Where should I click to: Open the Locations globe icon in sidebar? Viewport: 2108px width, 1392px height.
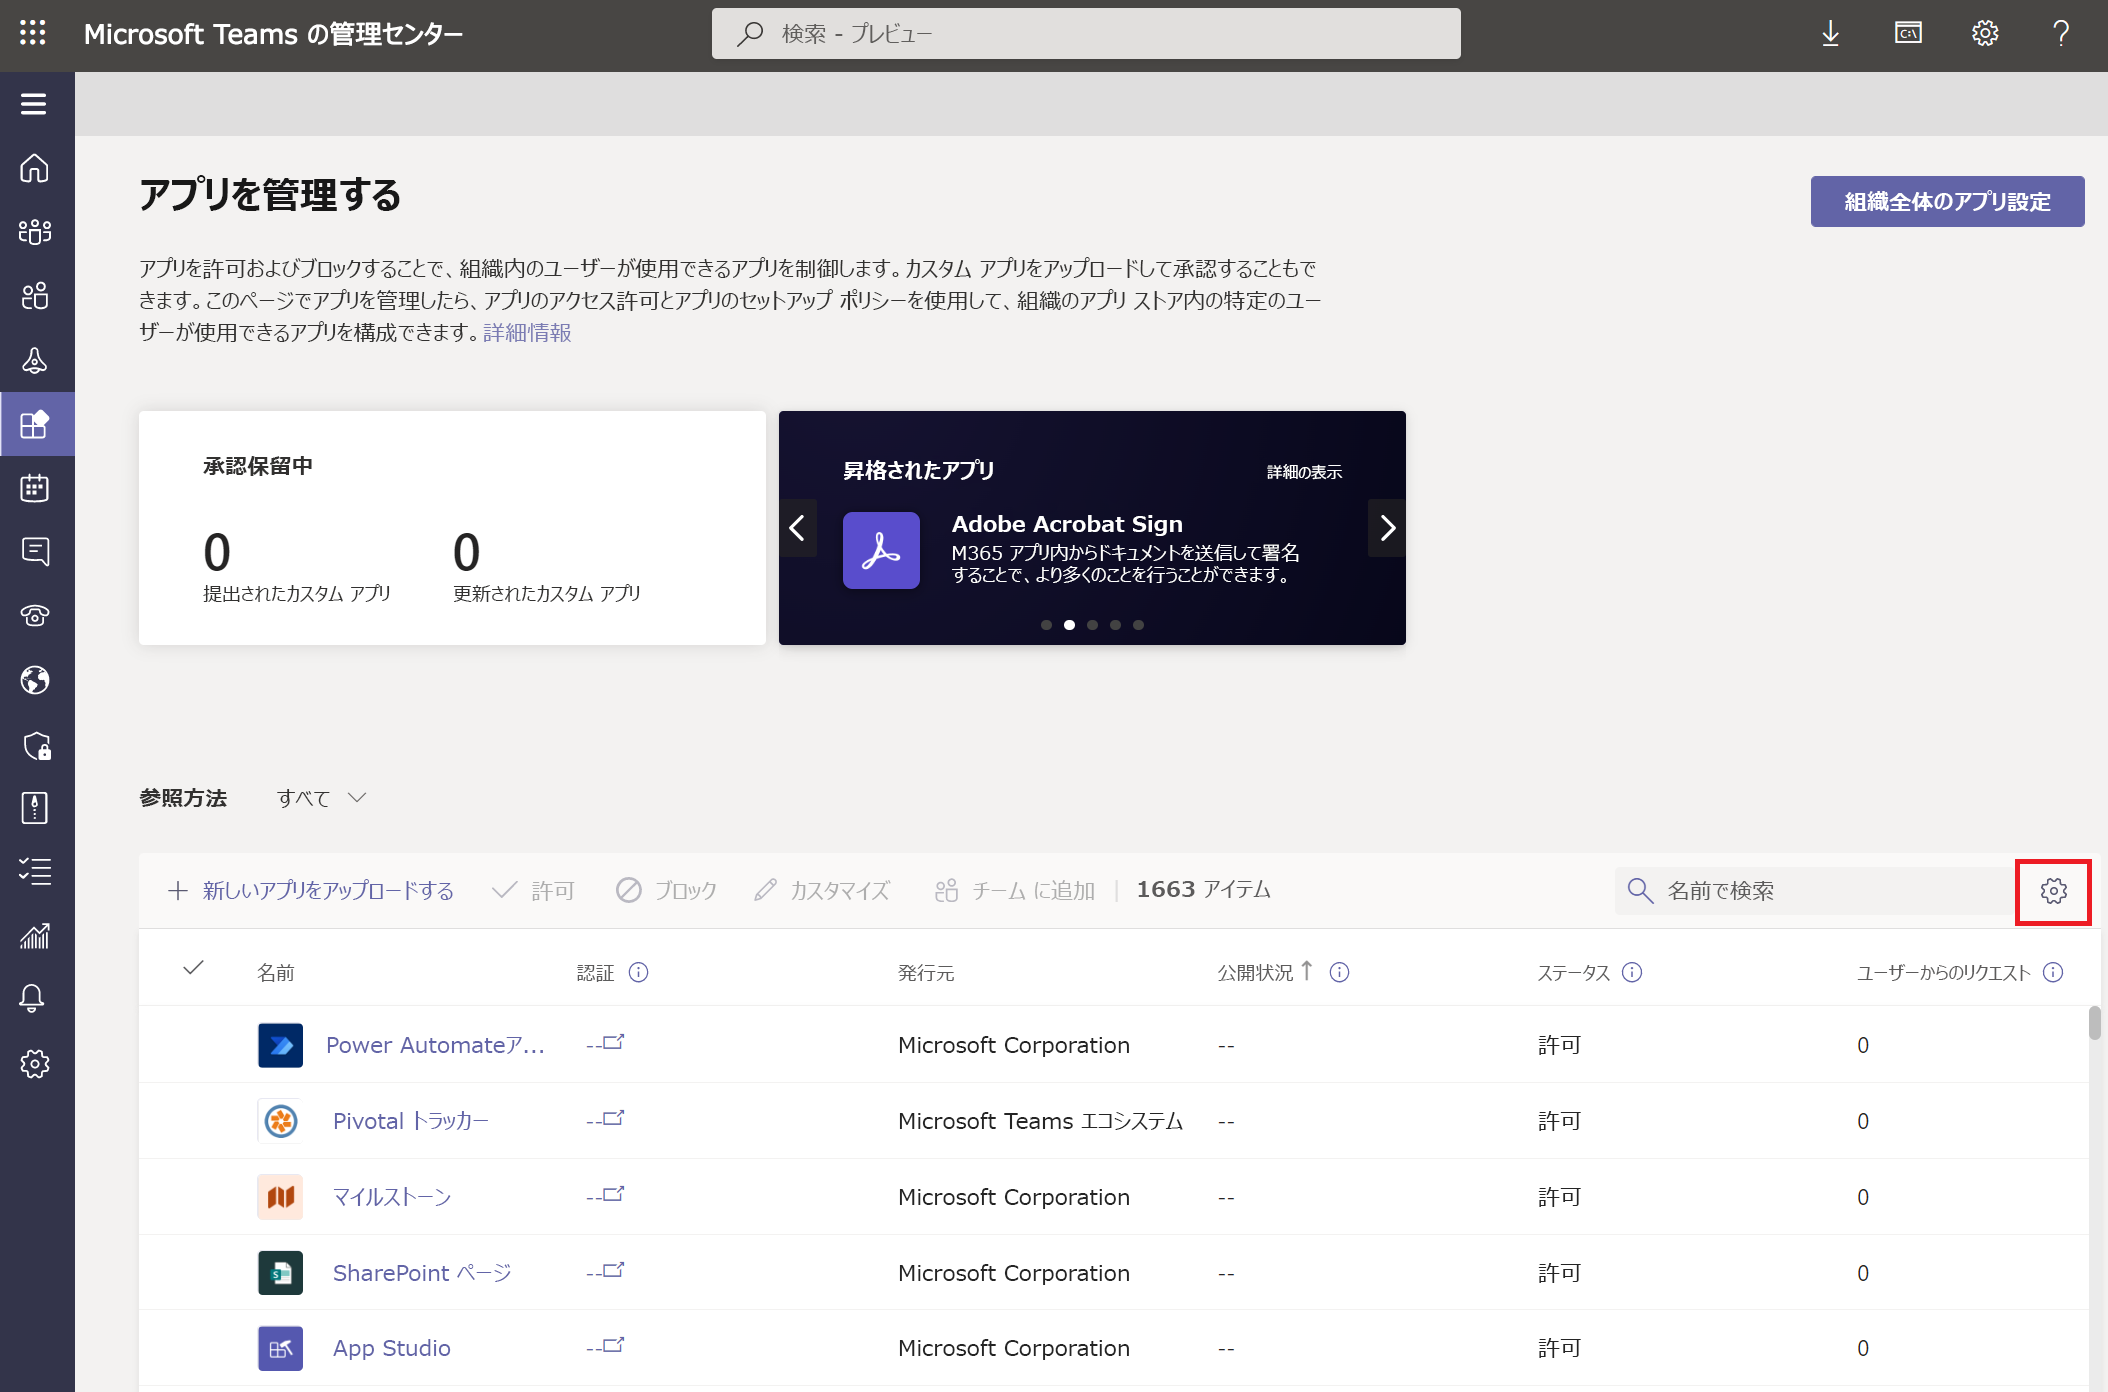[x=35, y=680]
